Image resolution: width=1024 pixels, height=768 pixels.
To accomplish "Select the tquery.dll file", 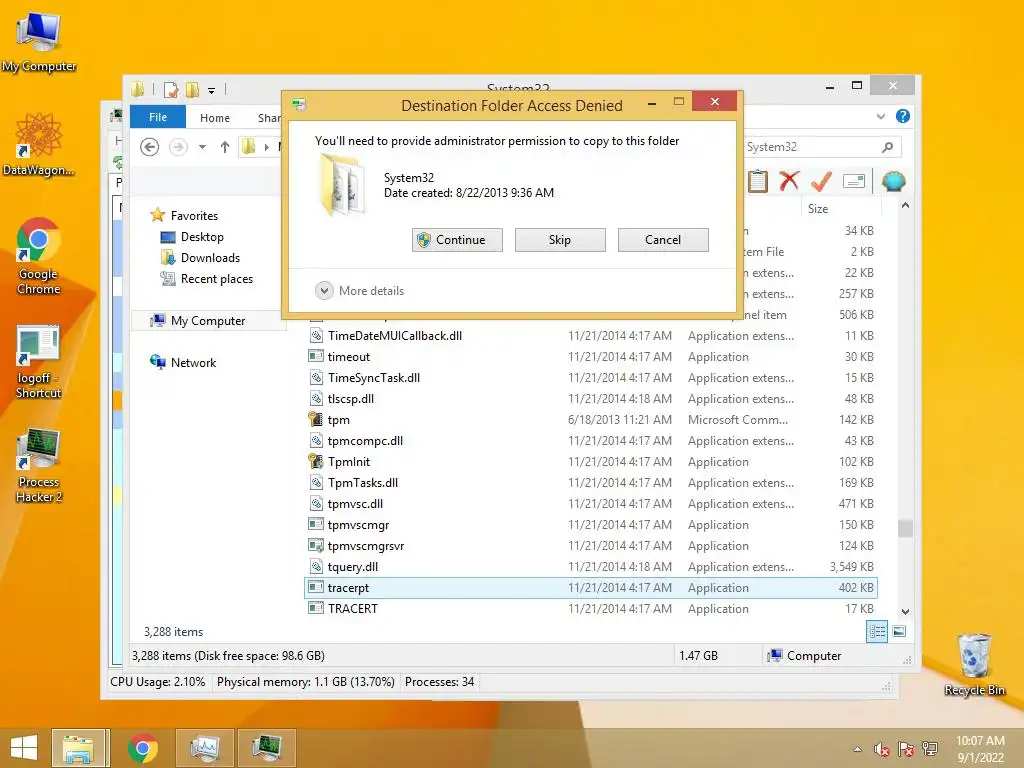I will tap(591, 566).
